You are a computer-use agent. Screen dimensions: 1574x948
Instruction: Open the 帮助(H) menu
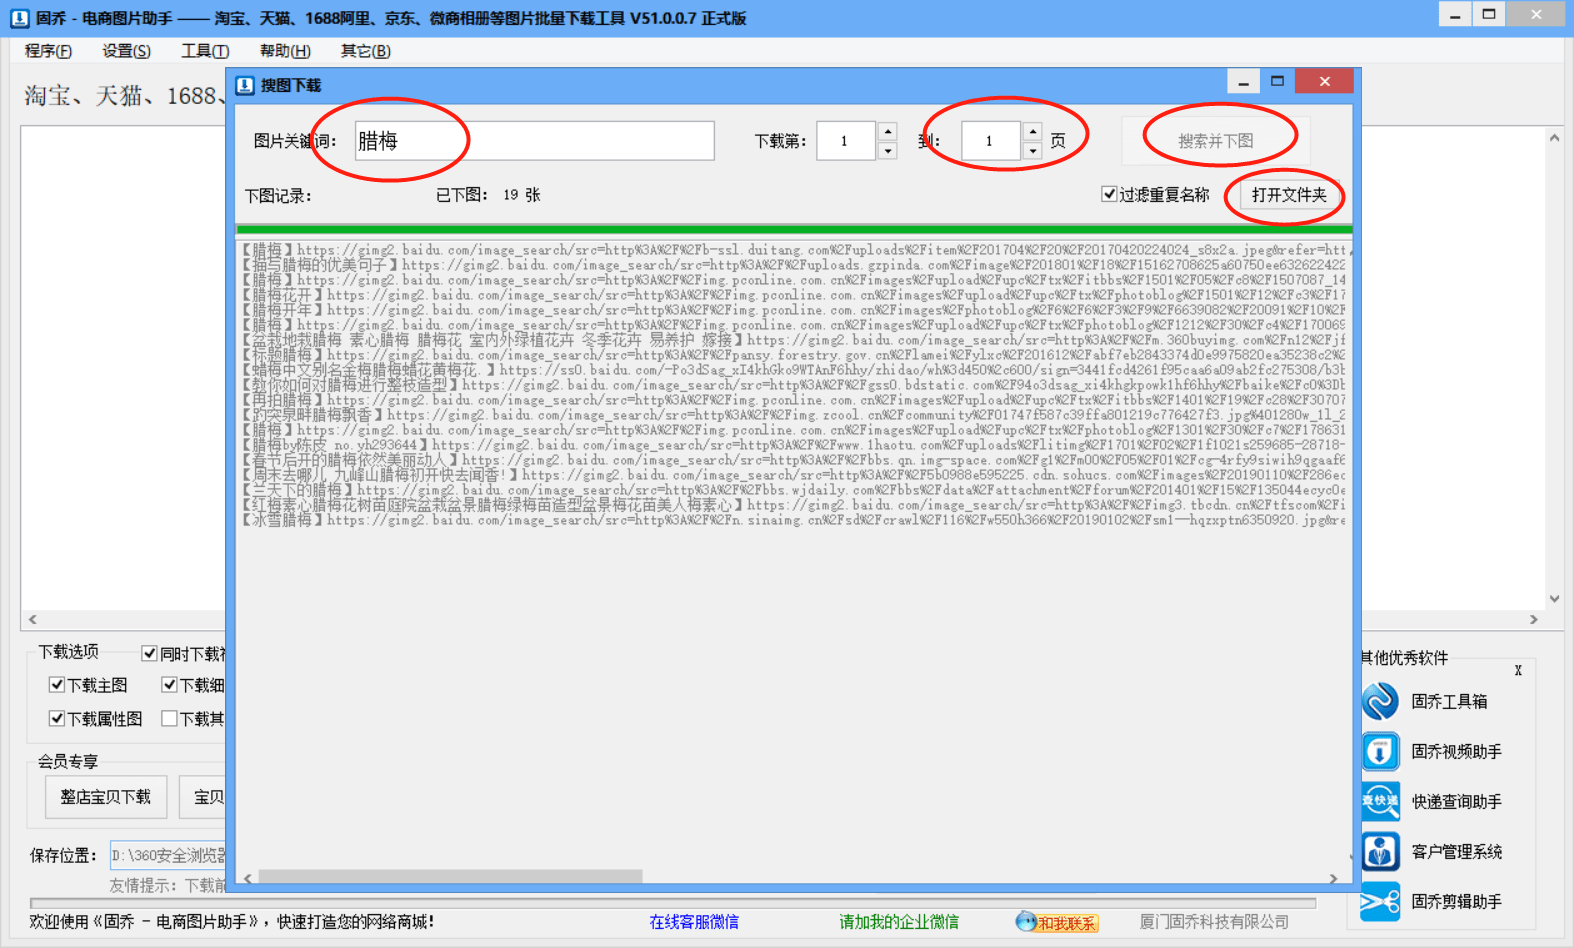(285, 51)
